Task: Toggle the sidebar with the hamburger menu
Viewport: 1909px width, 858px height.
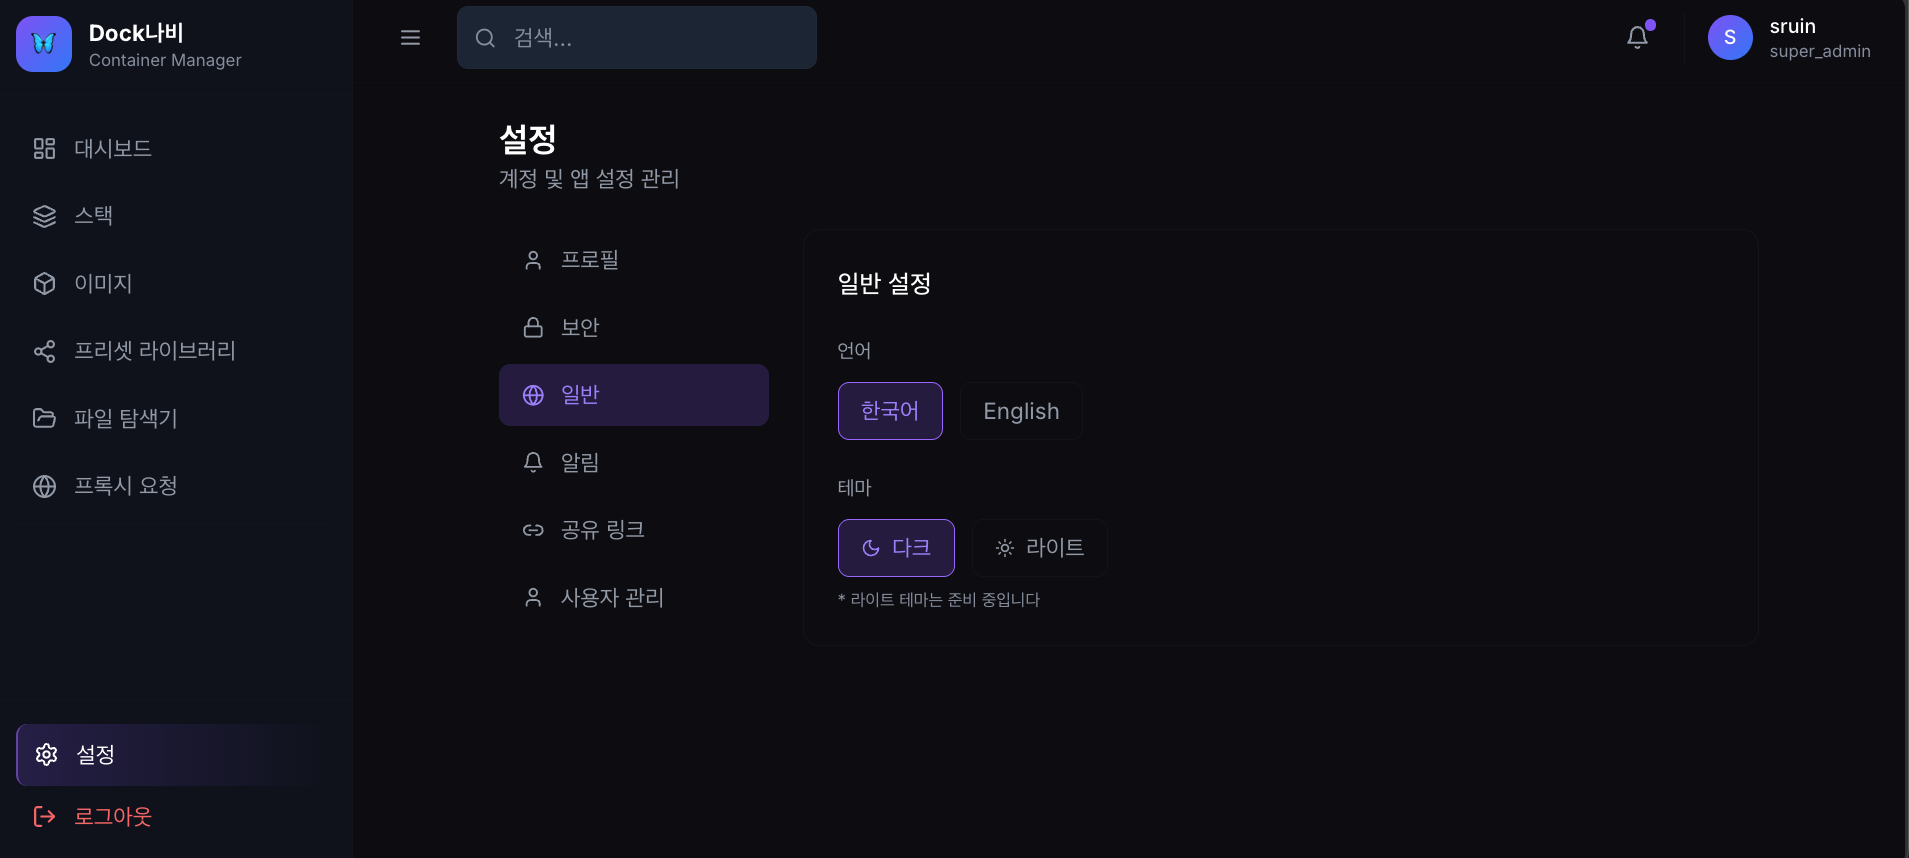Action: [410, 37]
